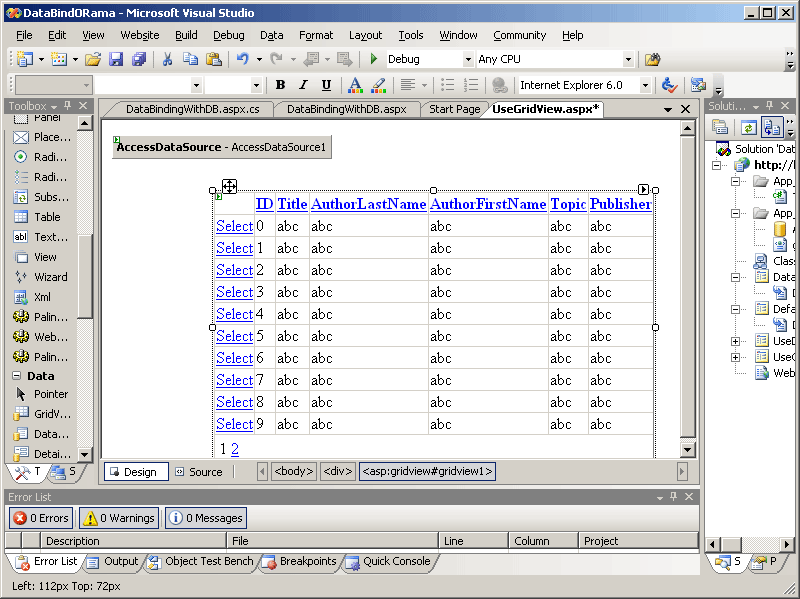Open the GridView smart tag arrow
This screenshot has height=599, width=800.
pyautogui.click(x=643, y=189)
